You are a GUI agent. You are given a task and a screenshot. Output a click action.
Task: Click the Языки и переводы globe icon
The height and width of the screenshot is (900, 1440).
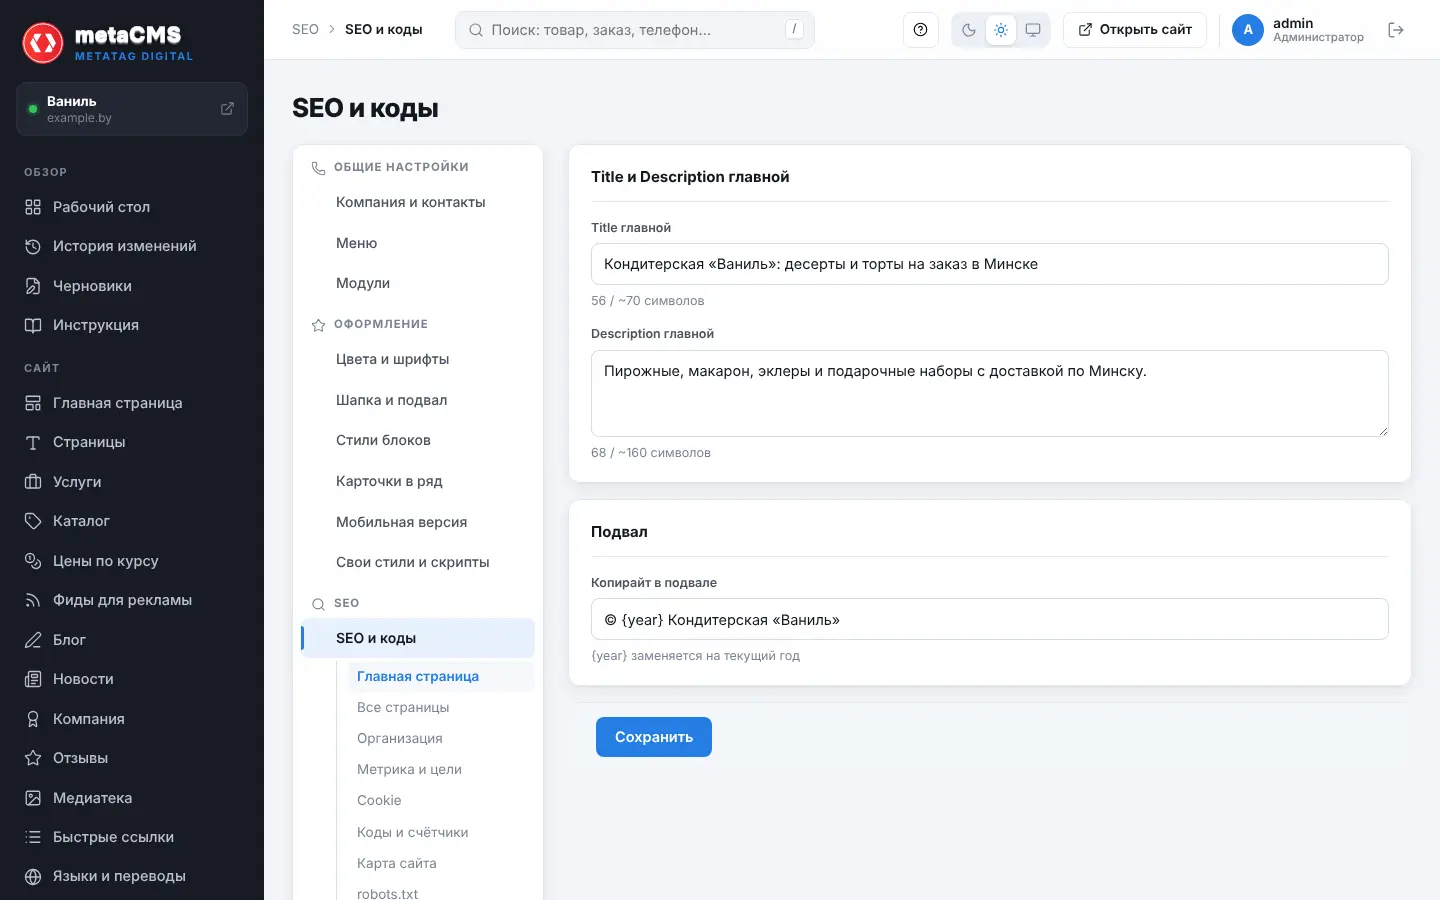33,876
